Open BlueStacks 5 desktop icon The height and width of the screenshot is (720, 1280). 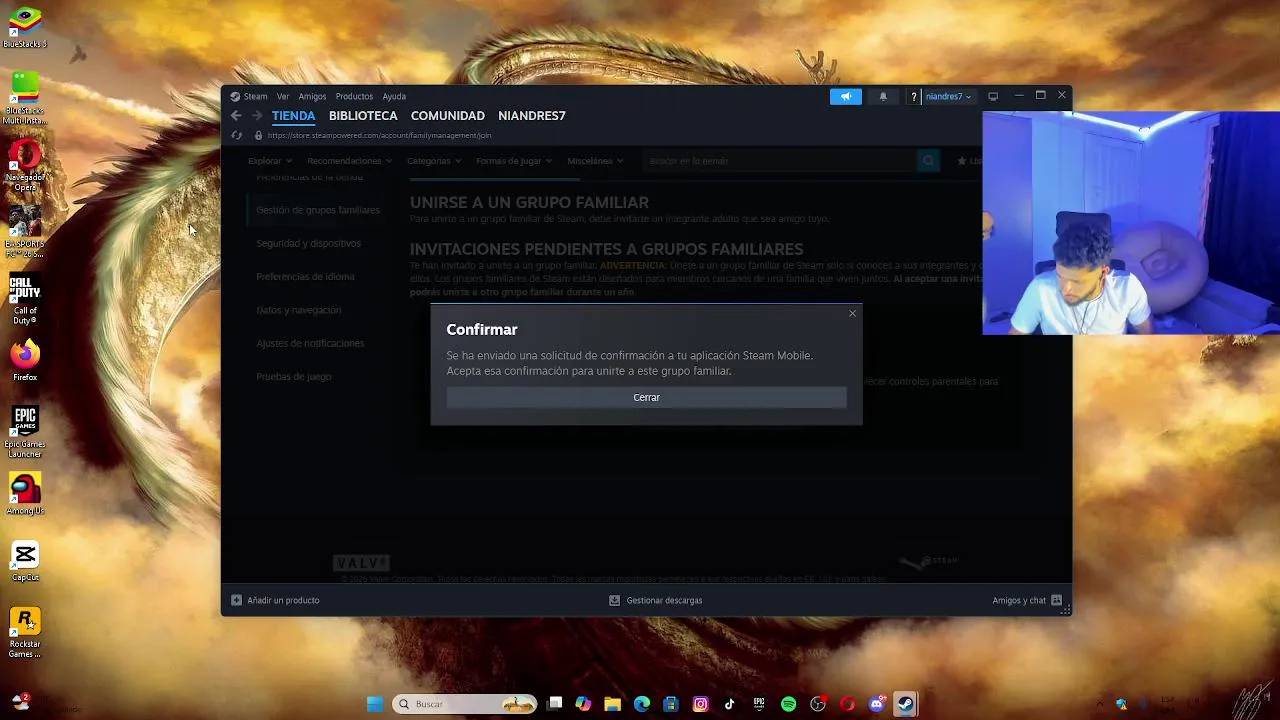coord(25,27)
